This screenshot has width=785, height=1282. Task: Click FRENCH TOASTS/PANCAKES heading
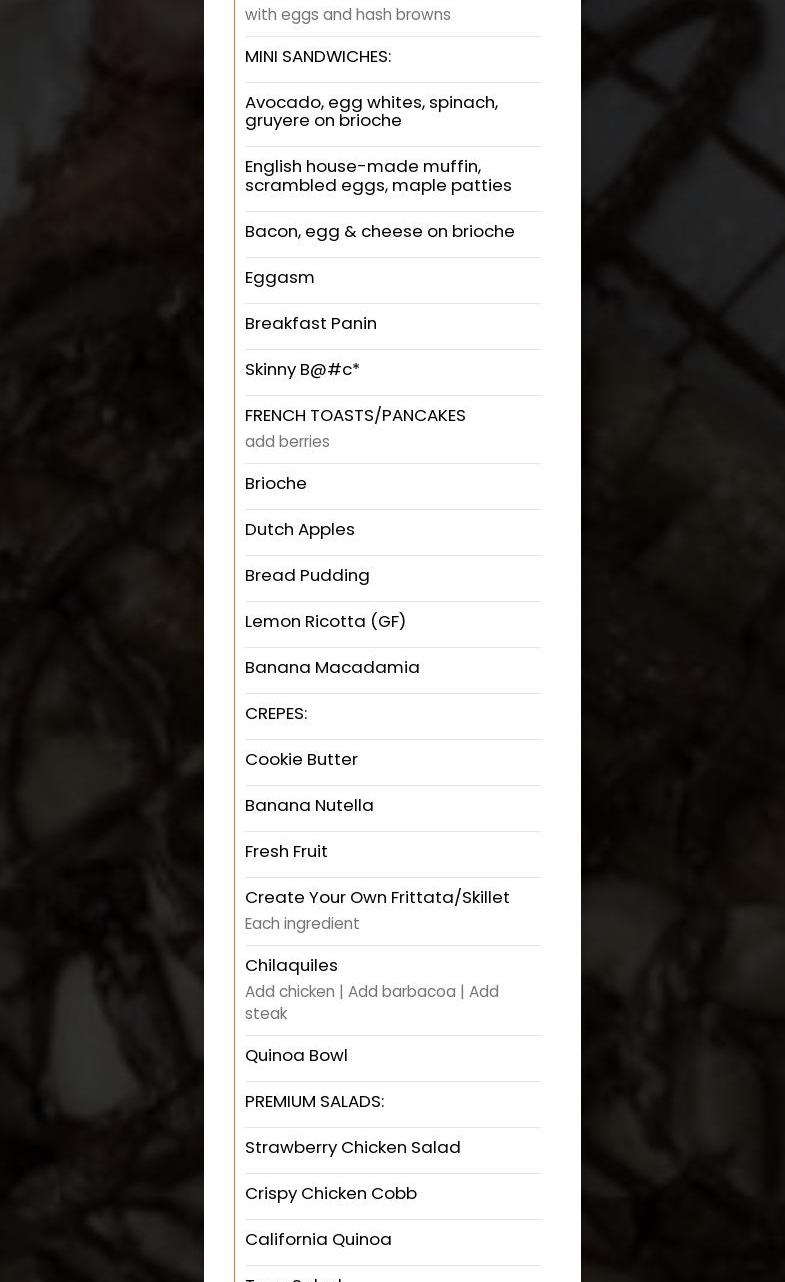coord(355,416)
